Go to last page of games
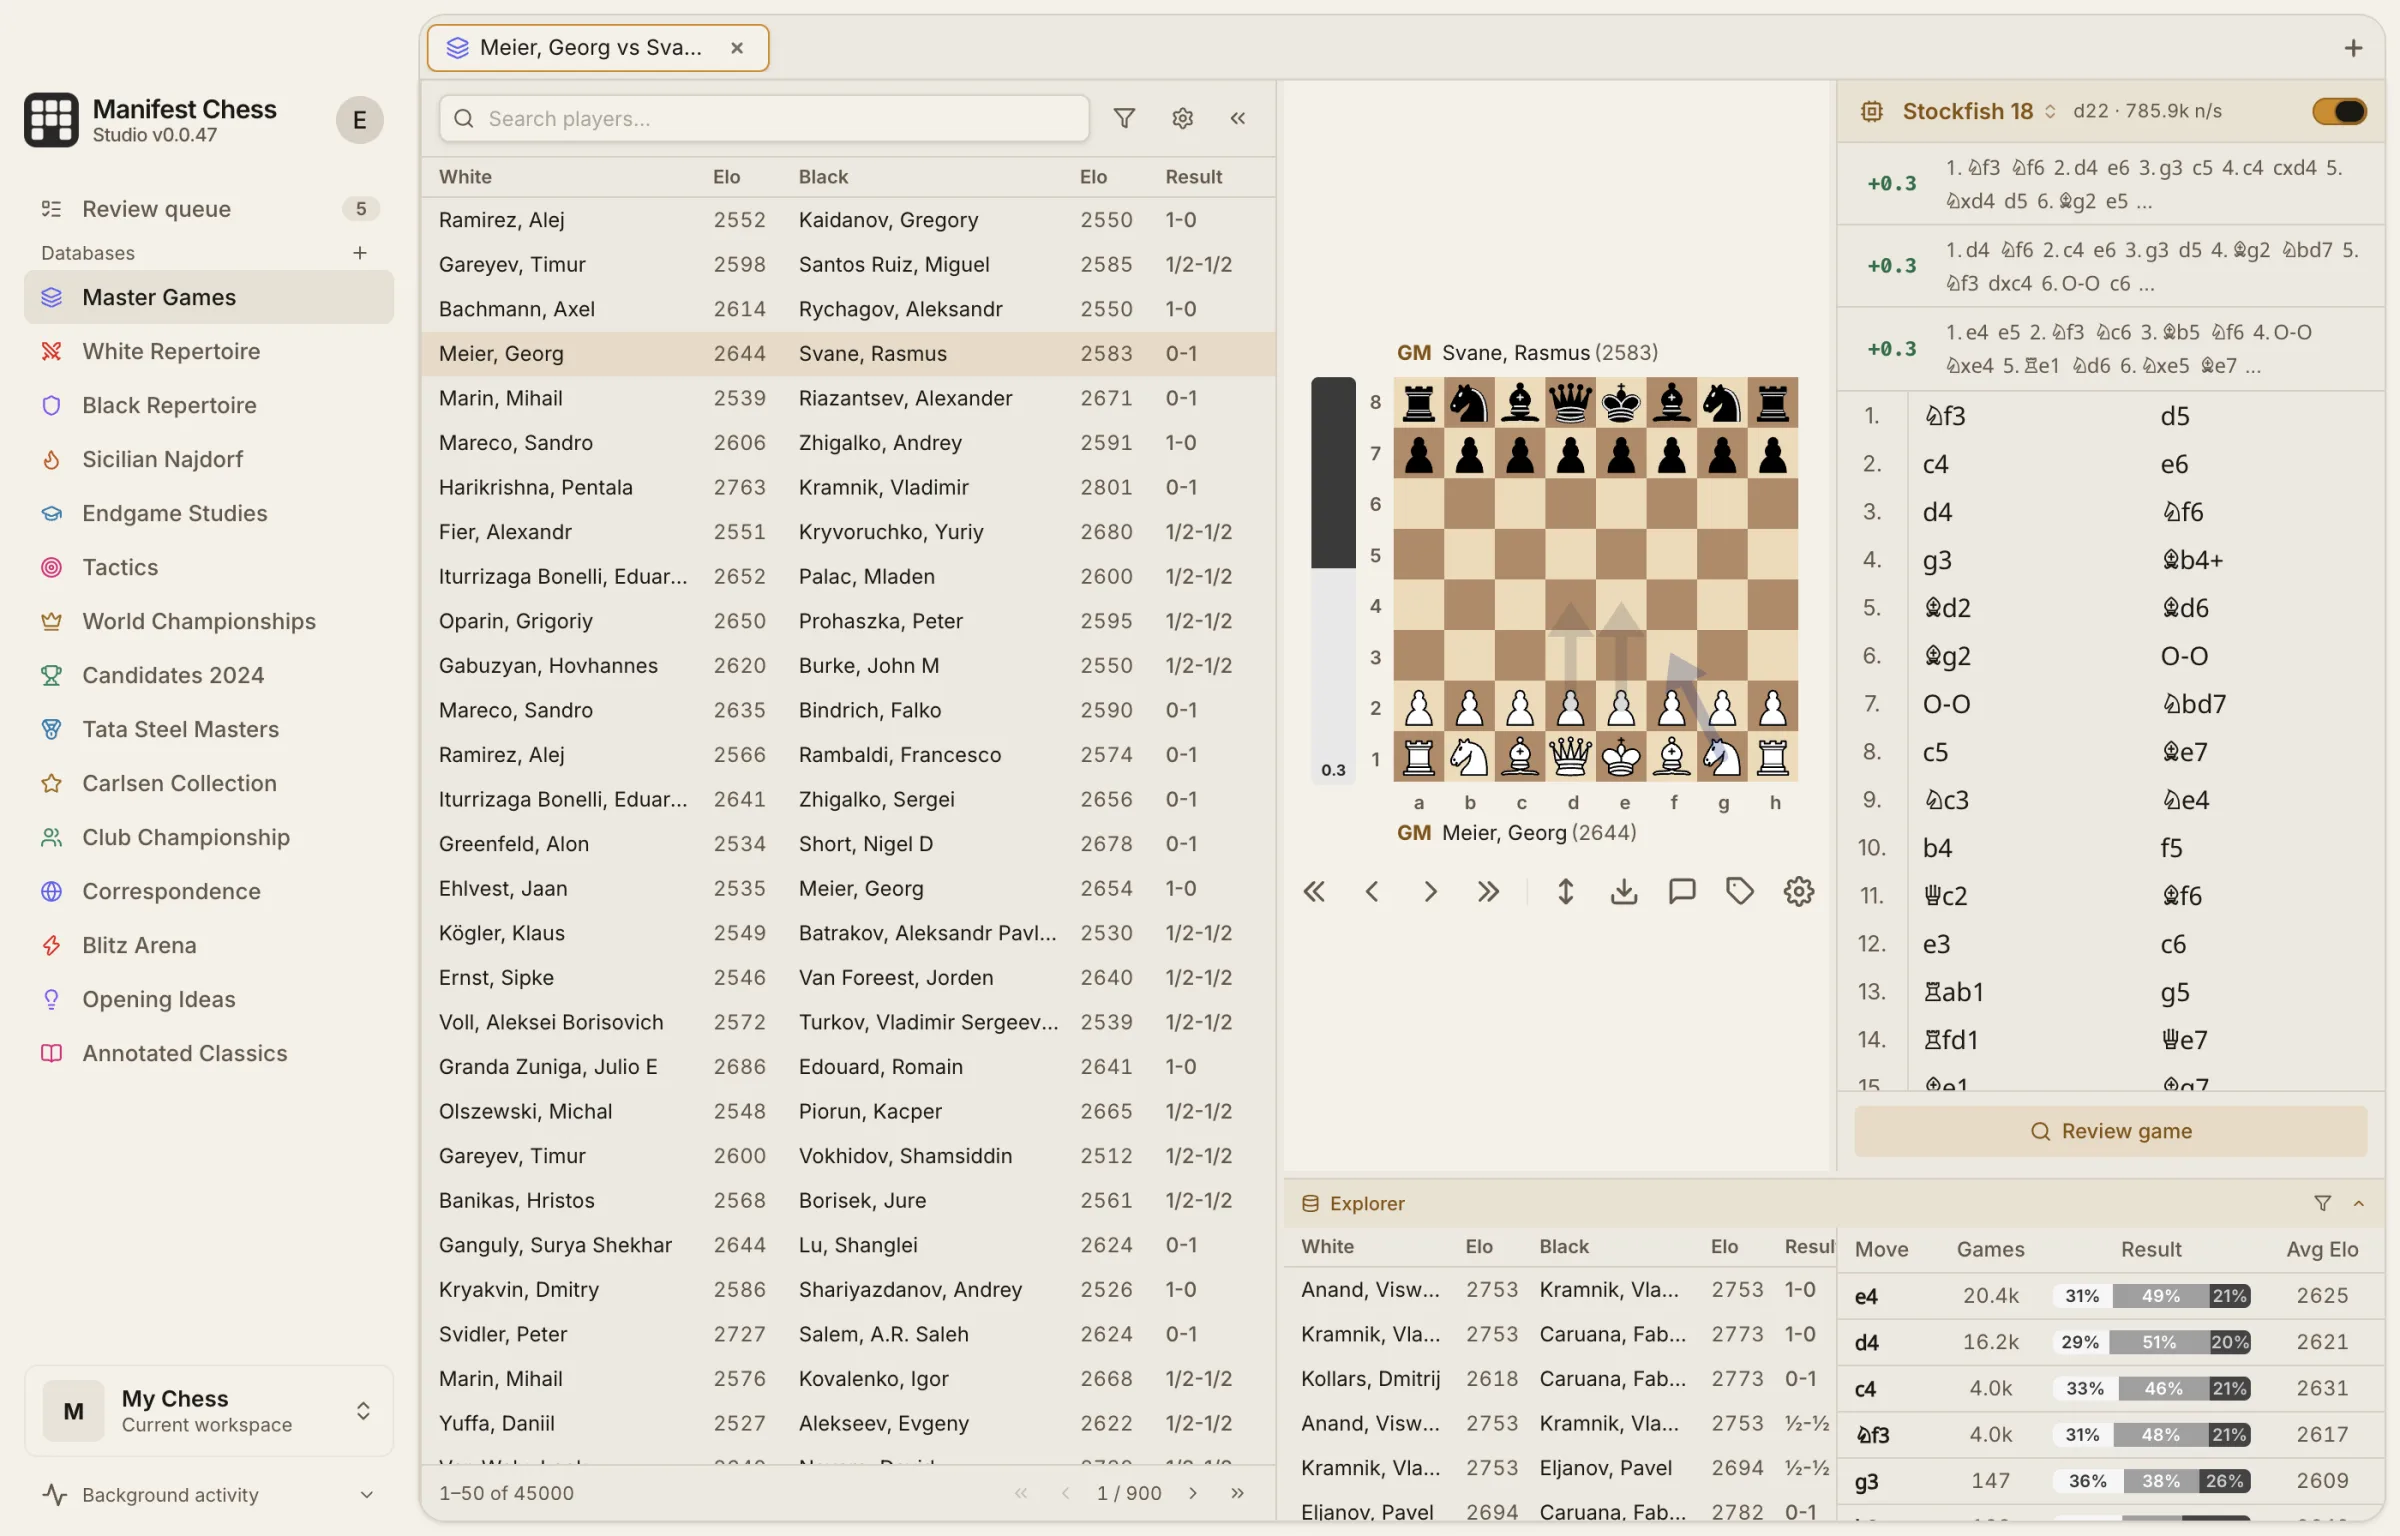This screenshot has height=1536, width=2400. pyautogui.click(x=1237, y=1493)
